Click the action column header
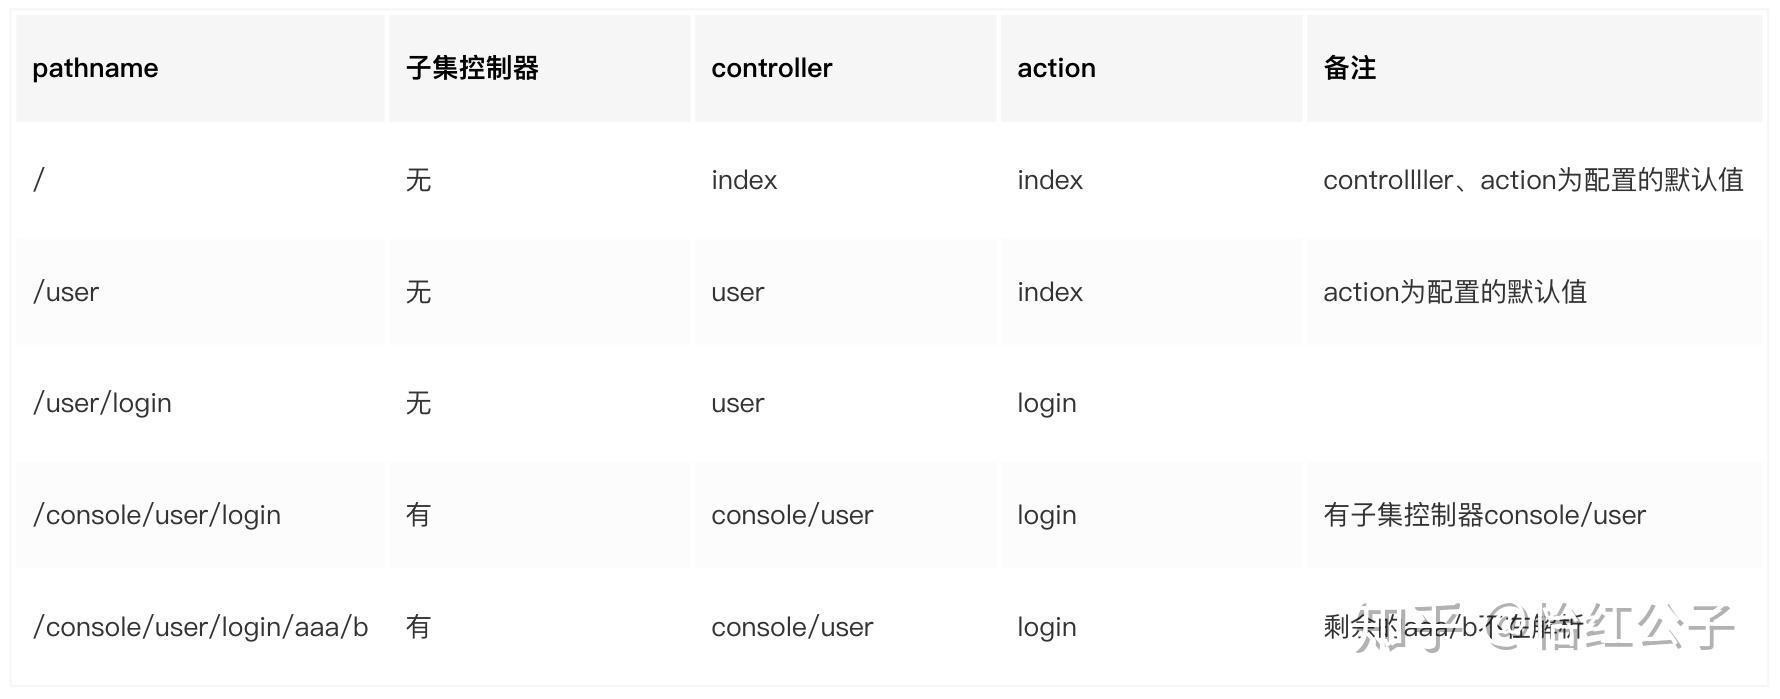This screenshot has width=1780, height=699. click(x=1056, y=68)
